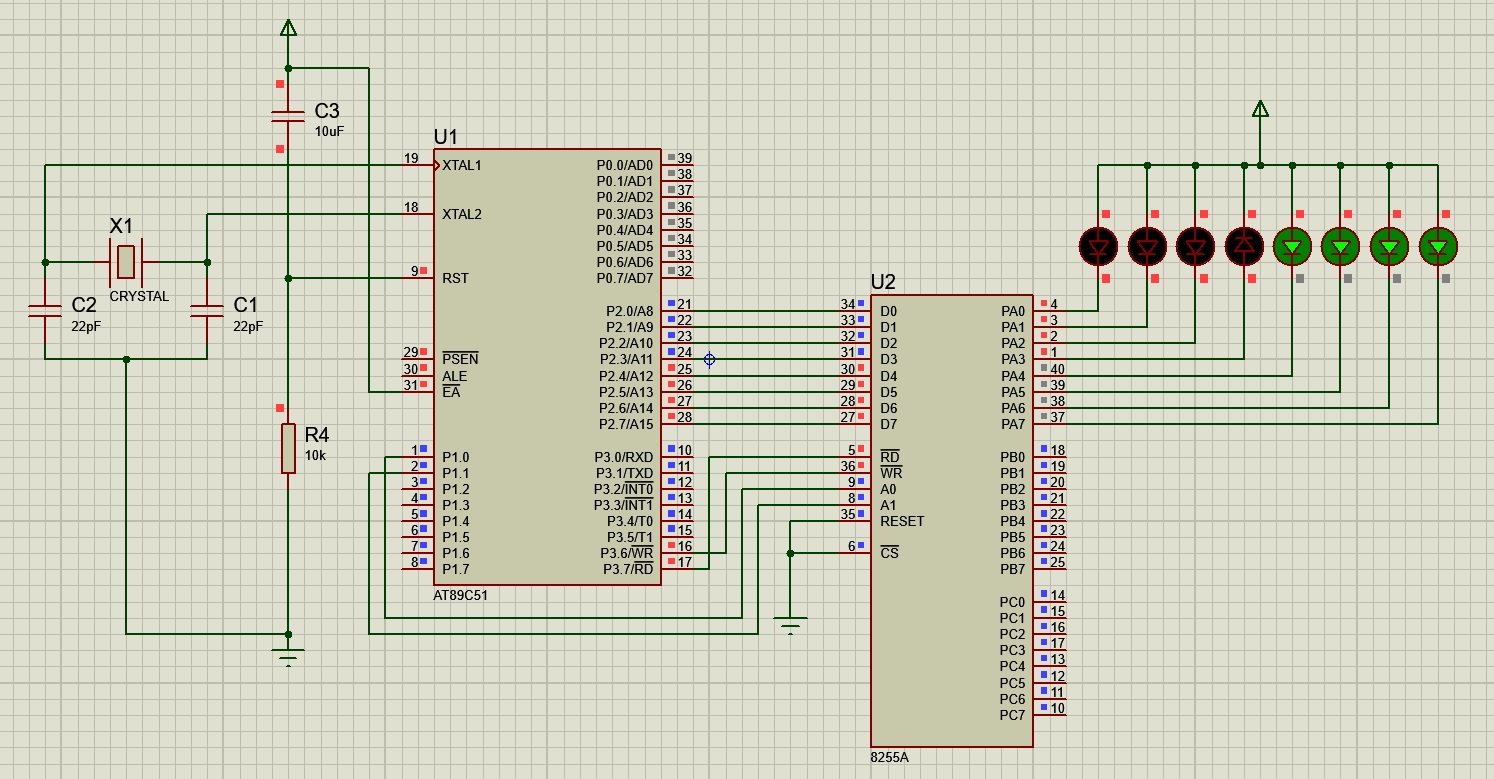This screenshot has width=1494, height=779.
Task: Select the green LED wired to PA5
Action: pyautogui.click(x=1340, y=245)
